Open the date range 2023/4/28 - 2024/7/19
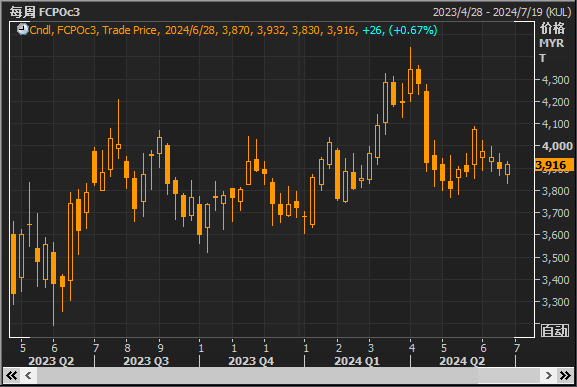 [x=502, y=12]
